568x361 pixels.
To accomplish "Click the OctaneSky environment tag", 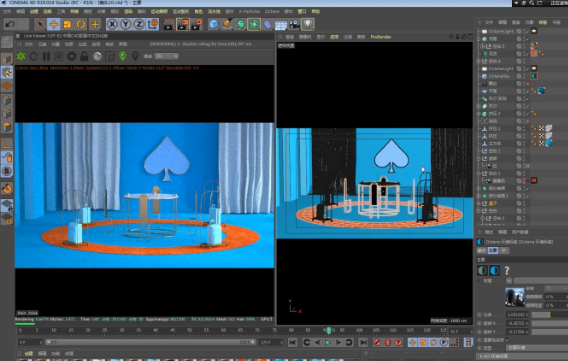I will coord(534,76).
